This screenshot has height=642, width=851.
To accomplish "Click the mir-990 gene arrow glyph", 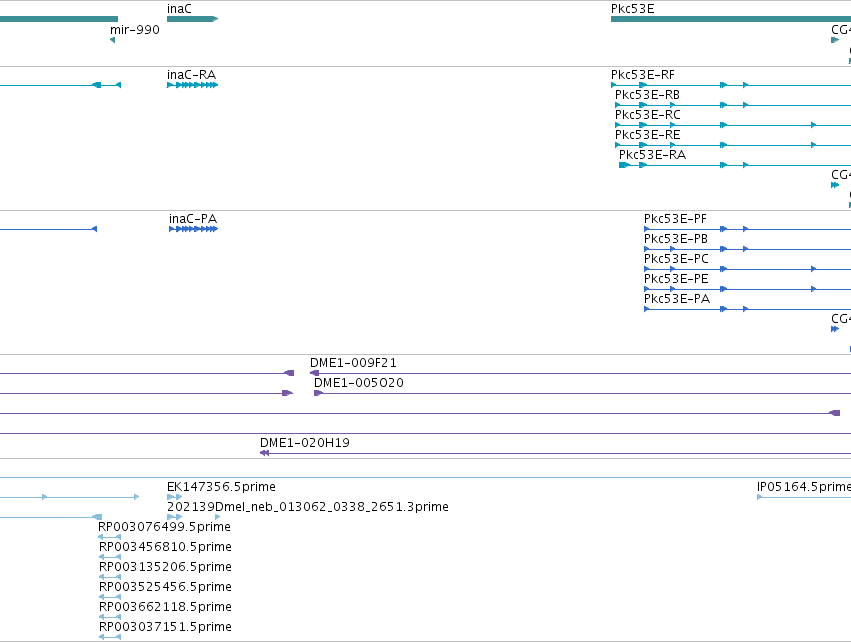I will (x=112, y=40).
